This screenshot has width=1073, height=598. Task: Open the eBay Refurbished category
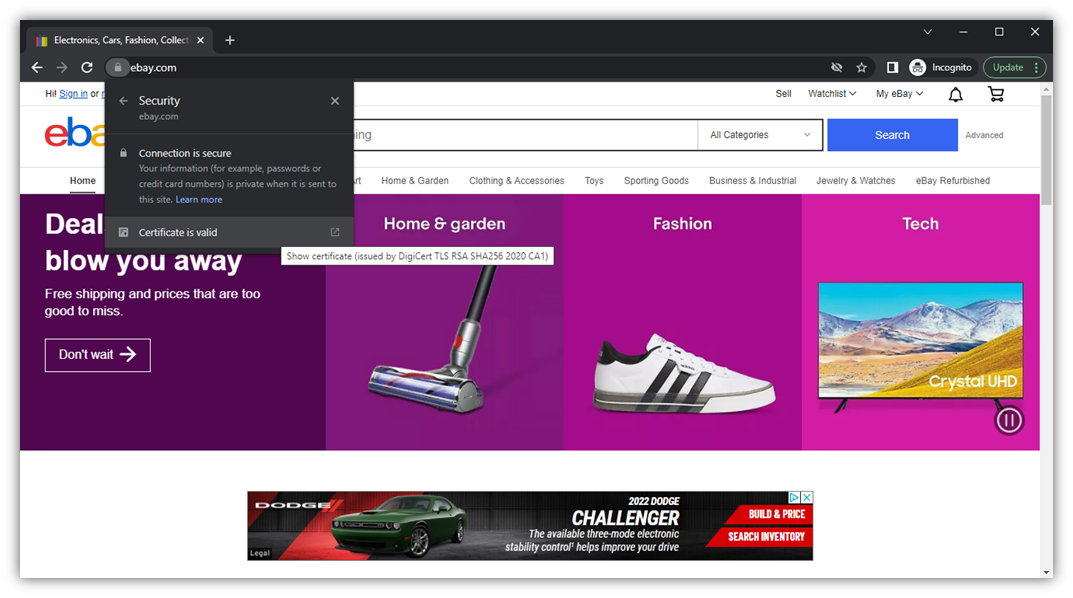(x=953, y=181)
